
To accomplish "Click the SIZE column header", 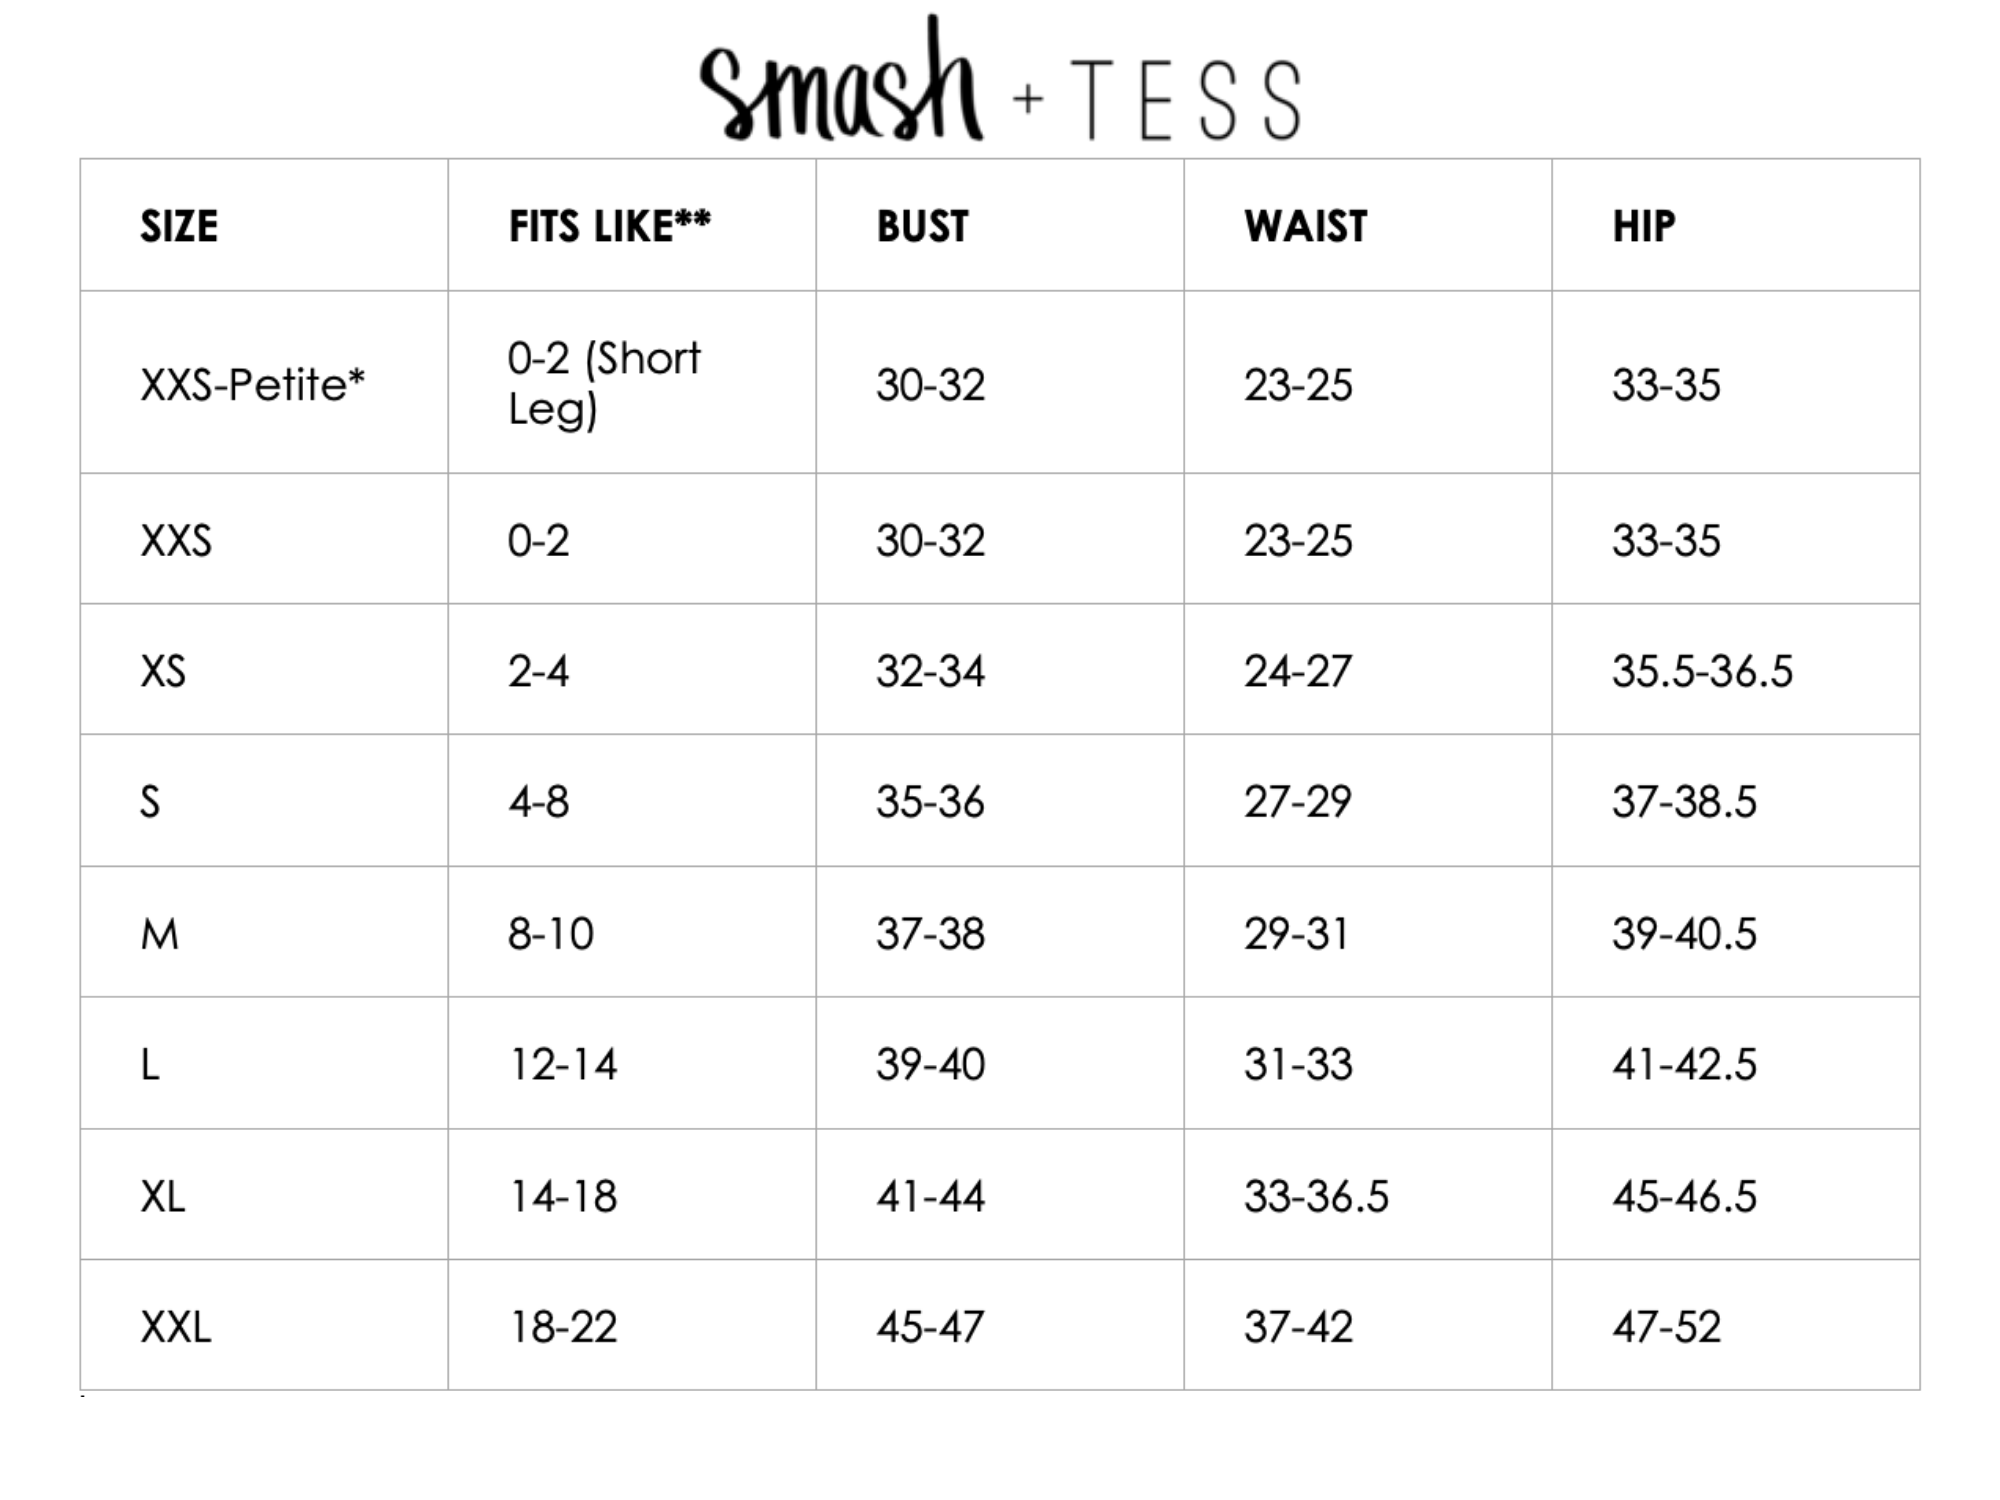I will tap(179, 227).
